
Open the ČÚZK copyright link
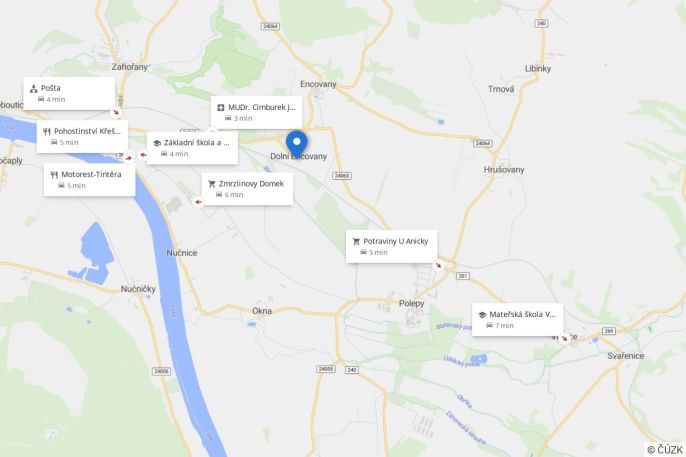click(665, 450)
